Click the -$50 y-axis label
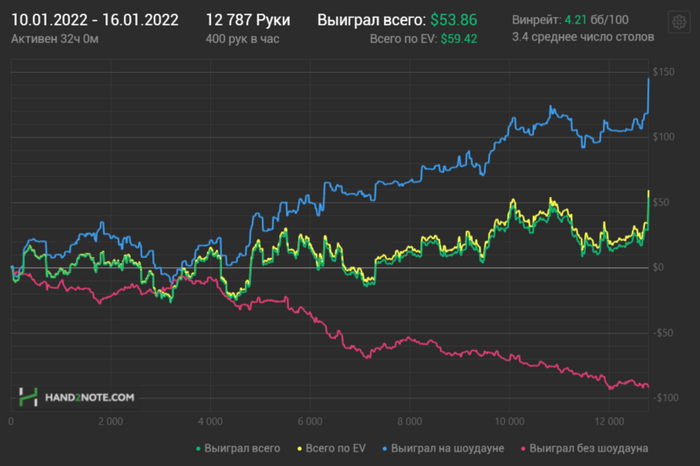This screenshot has width=700, height=466. tap(662, 333)
